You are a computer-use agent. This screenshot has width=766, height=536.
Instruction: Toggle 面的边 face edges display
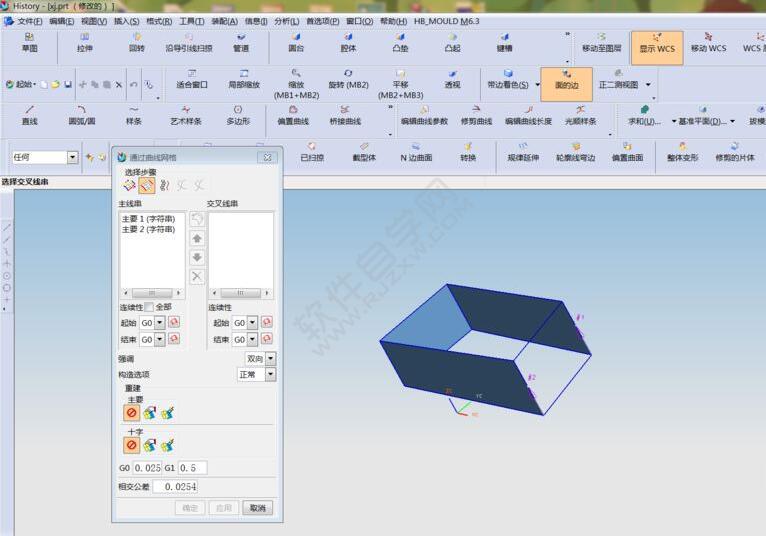pyautogui.click(x=566, y=84)
